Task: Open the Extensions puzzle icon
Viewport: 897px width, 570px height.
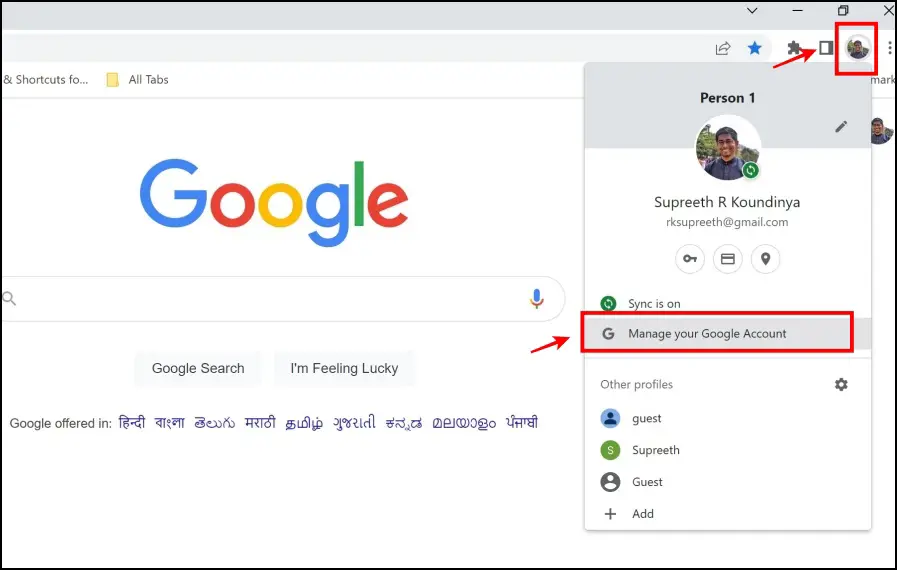Action: 794,48
